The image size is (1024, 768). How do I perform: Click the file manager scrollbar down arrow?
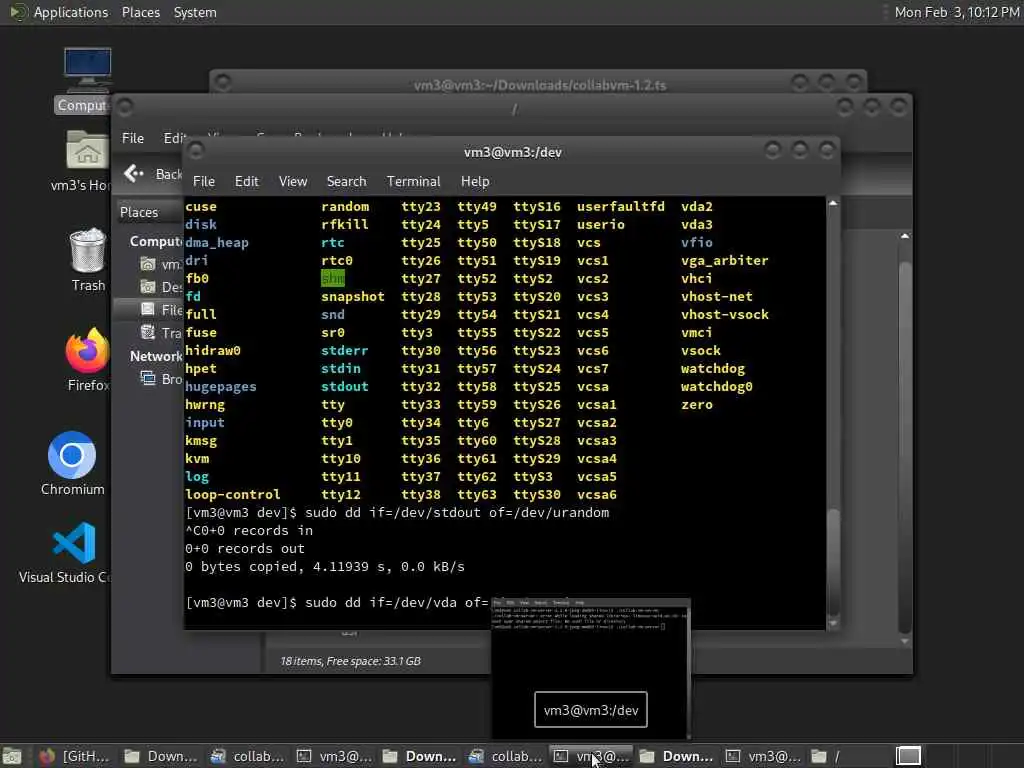[x=904, y=641]
